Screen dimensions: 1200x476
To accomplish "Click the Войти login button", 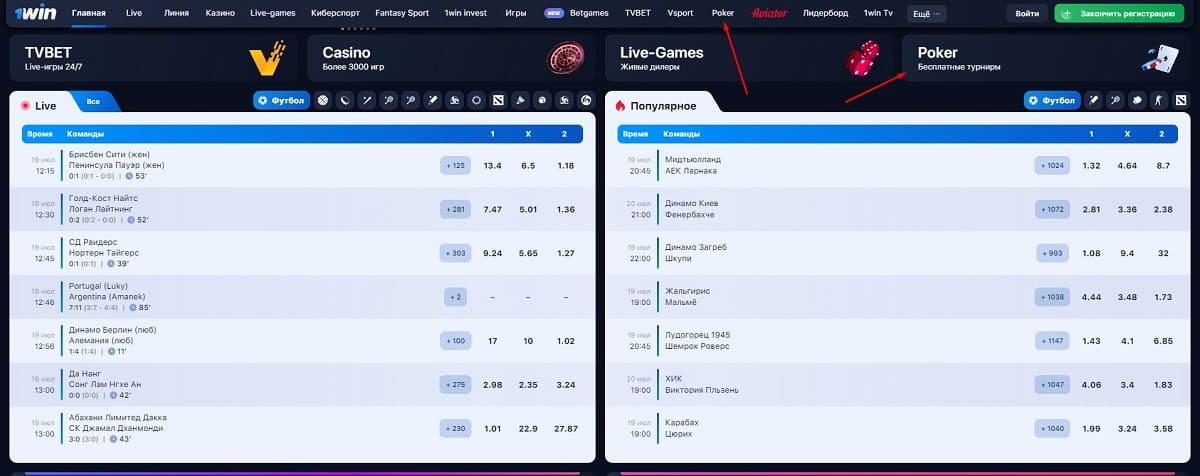I will pyautogui.click(x=1027, y=14).
